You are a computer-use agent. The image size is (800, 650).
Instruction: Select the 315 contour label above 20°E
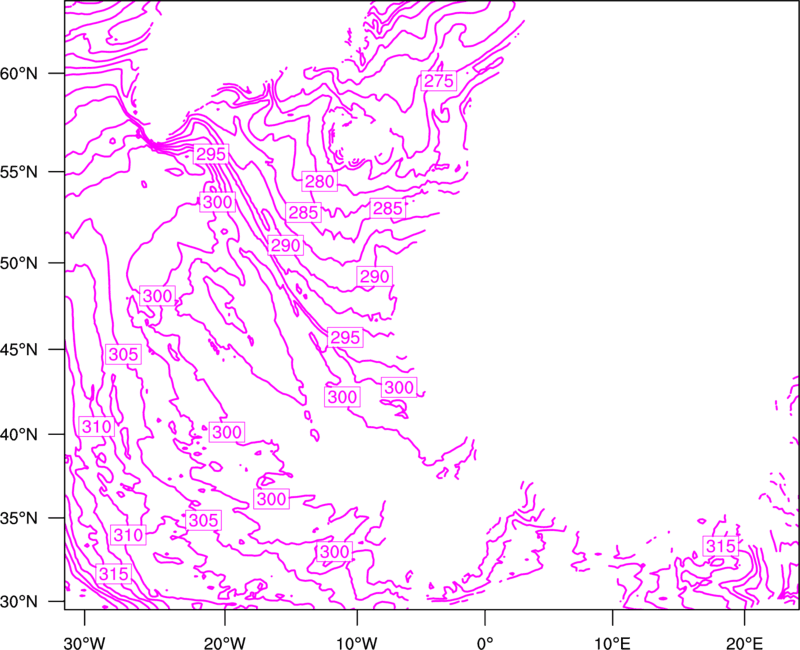(x=720, y=546)
